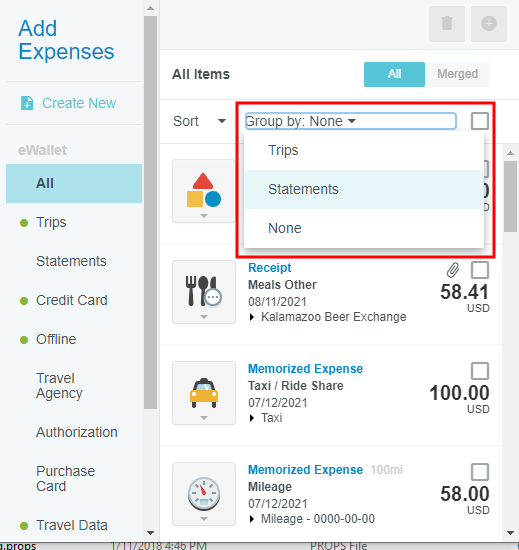Click the Receipt expense title link
The width and height of the screenshot is (519, 550).
(270, 268)
